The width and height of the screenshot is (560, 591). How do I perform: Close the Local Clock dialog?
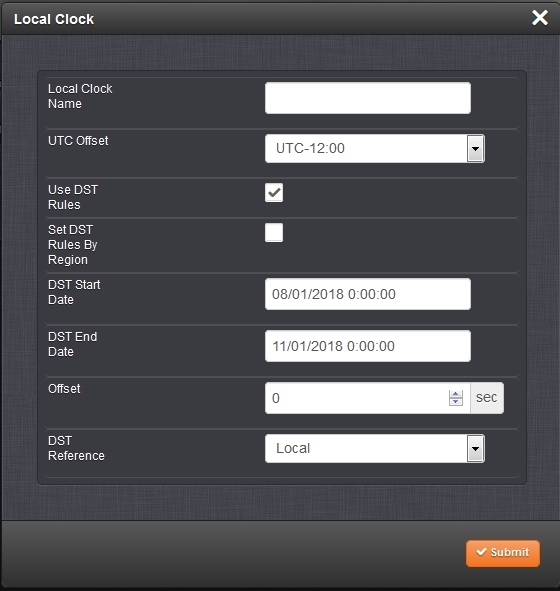(x=540, y=18)
